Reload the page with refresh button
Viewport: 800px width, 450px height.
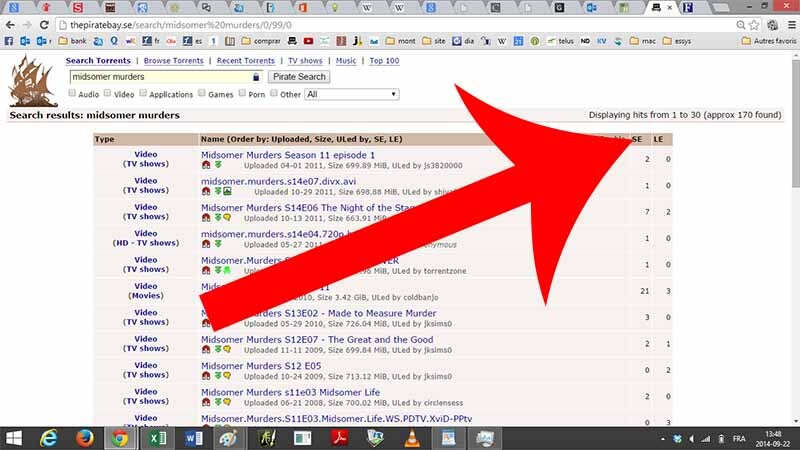(x=44, y=25)
